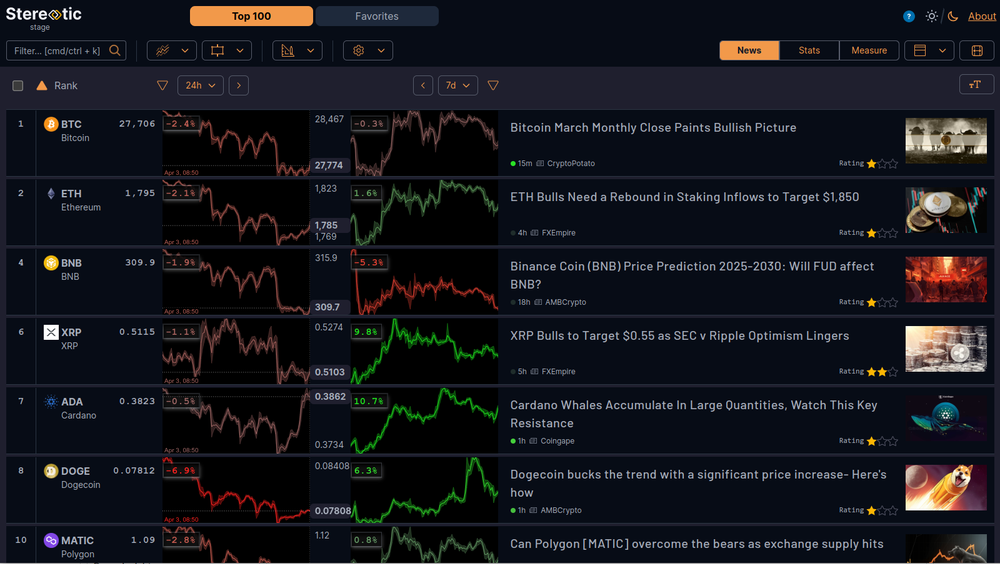The height and width of the screenshot is (564, 1000).
Task: Click the Cardano ADA coin icon
Action: click(x=51, y=402)
